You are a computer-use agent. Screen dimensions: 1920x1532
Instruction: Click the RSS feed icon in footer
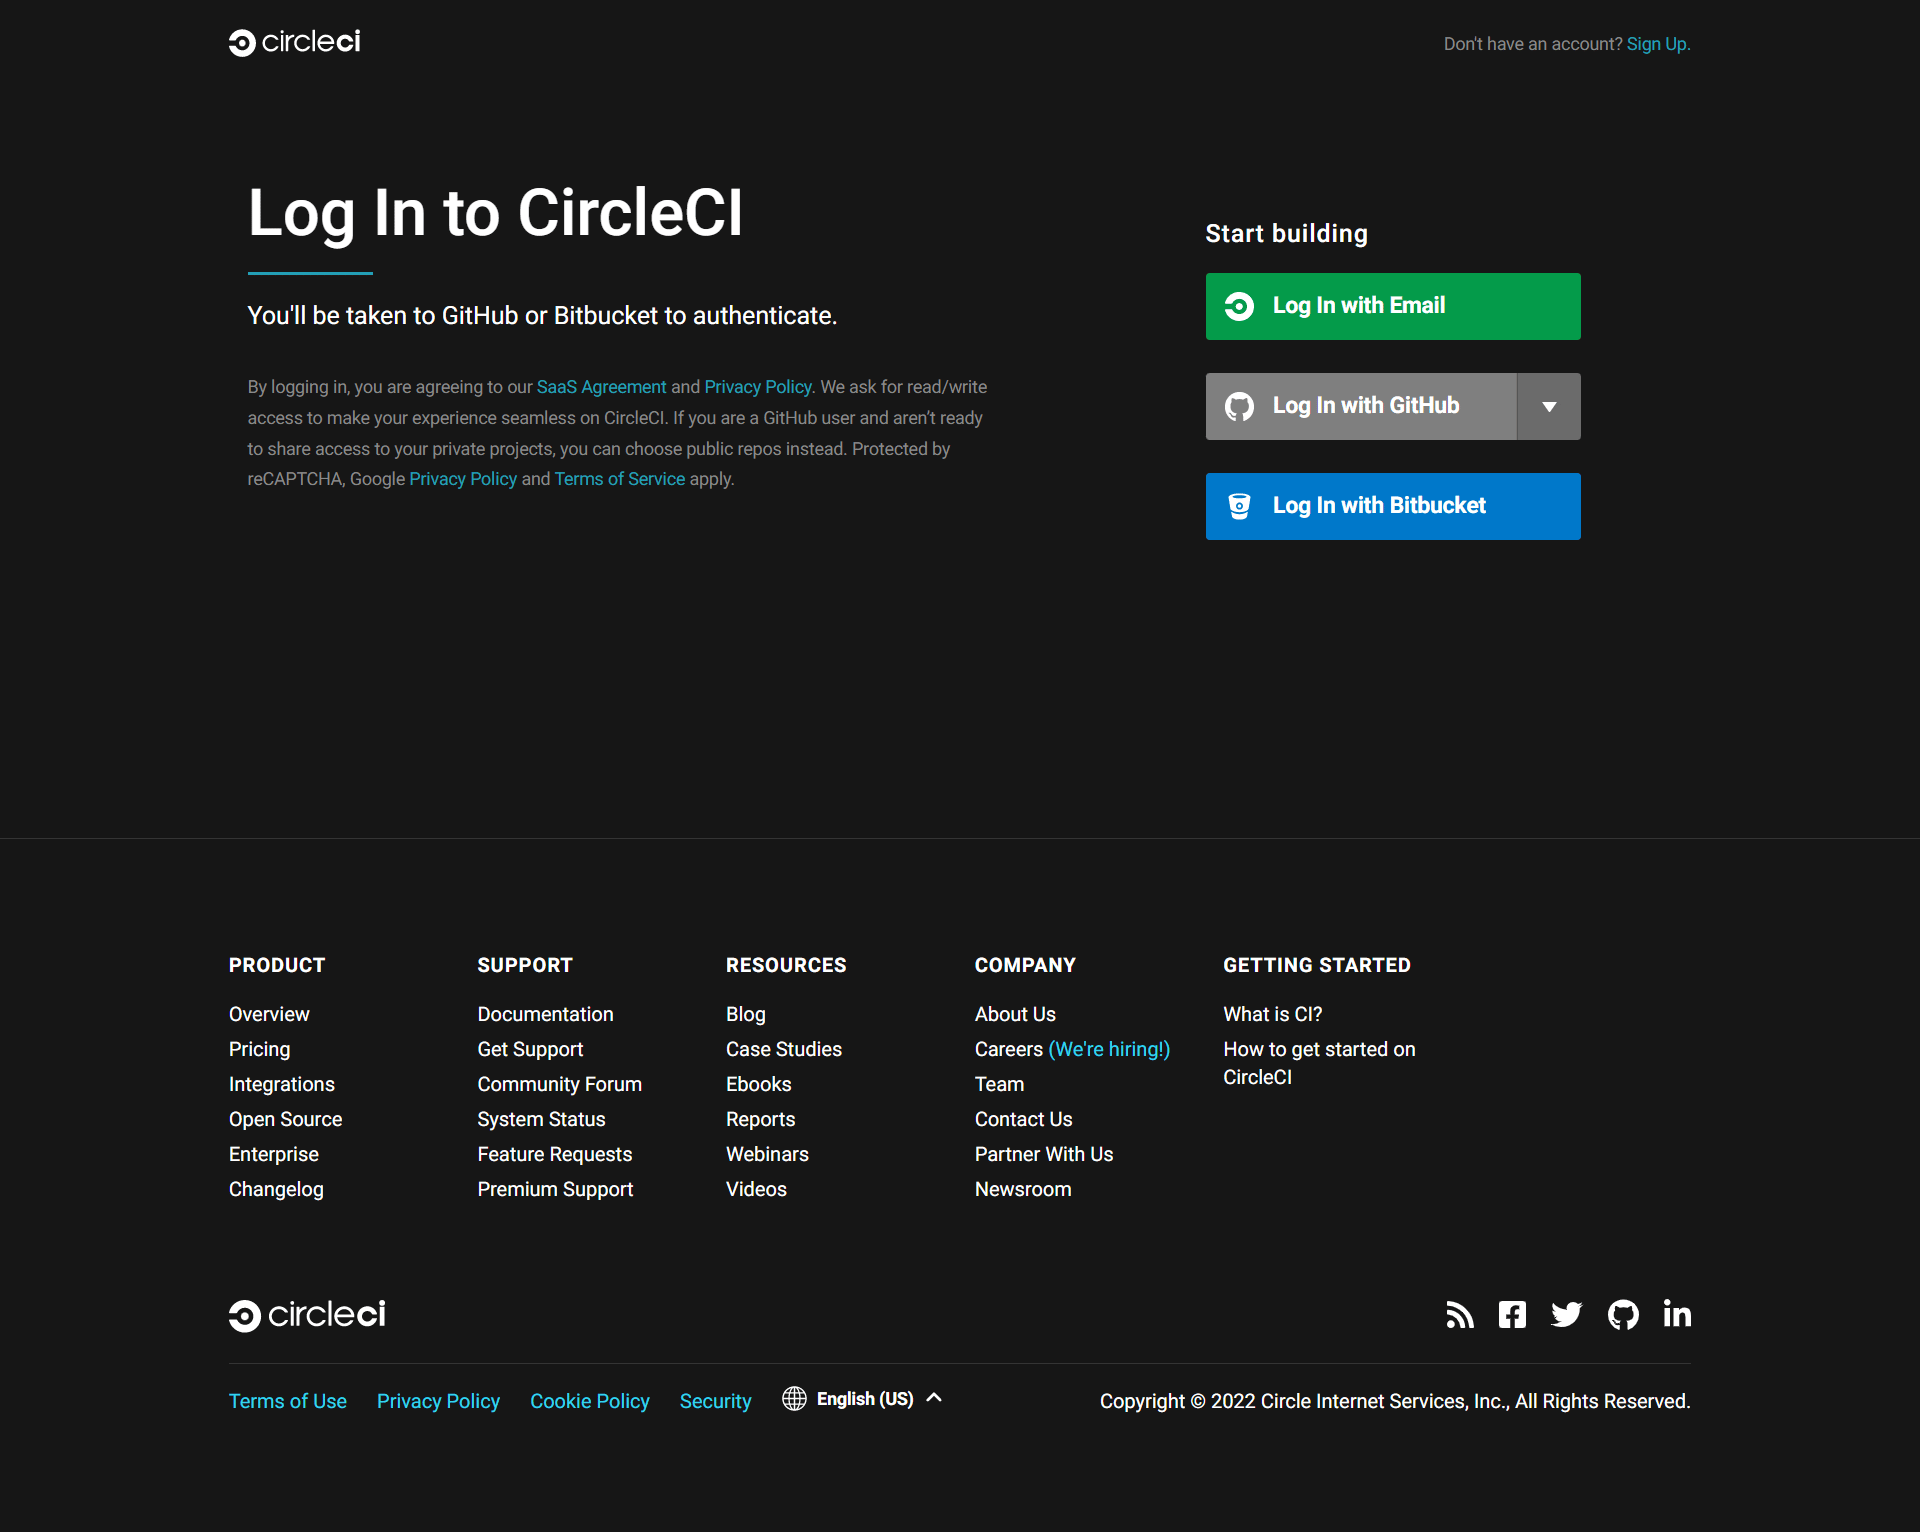tap(1457, 1313)
